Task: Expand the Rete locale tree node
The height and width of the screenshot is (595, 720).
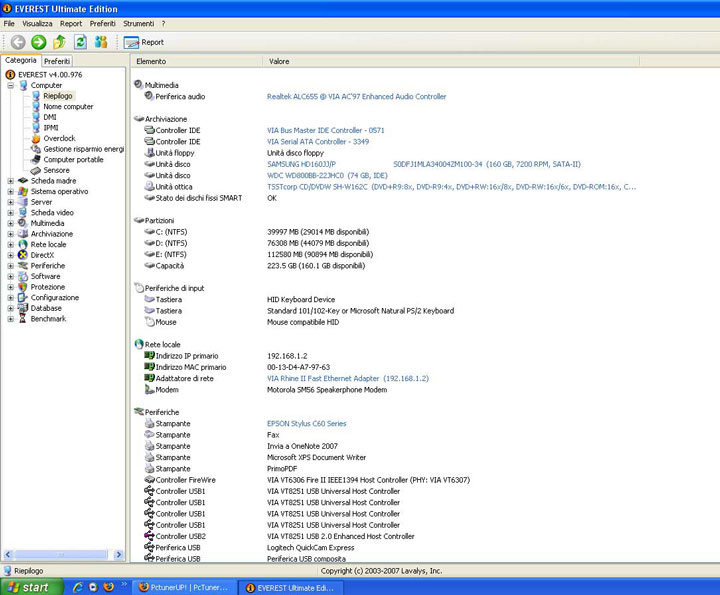Action: (11, 244)
